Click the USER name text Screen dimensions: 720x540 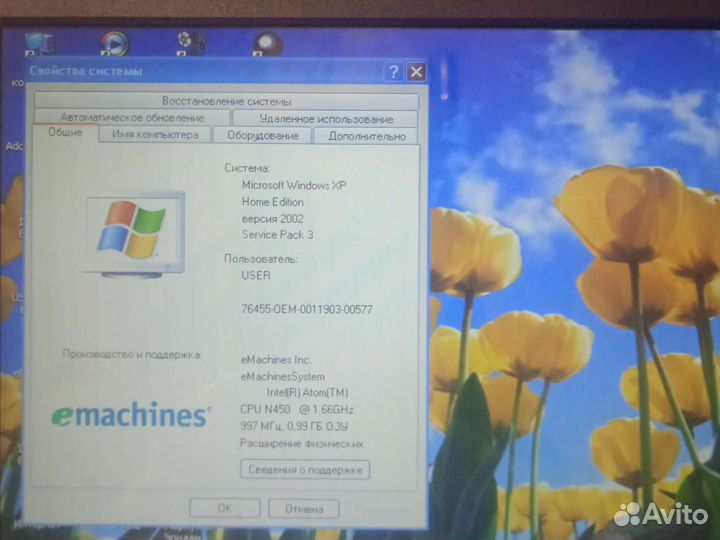[x=256, y=276]
